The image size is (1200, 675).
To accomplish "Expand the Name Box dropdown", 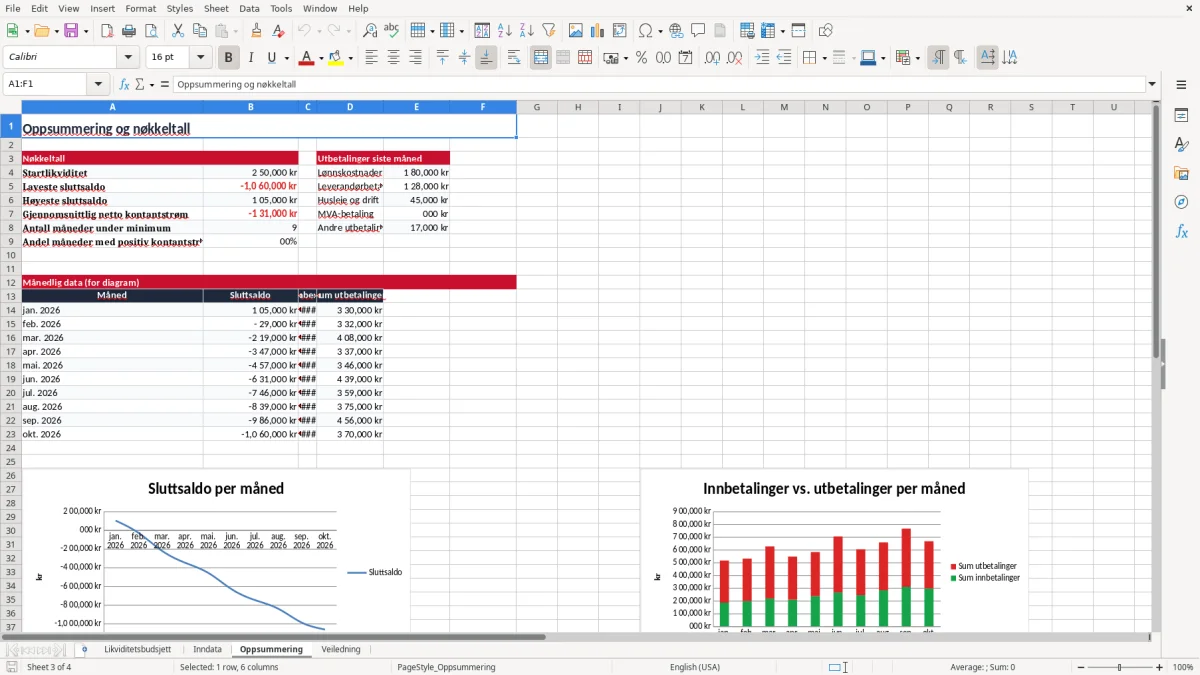I will 98,85.
